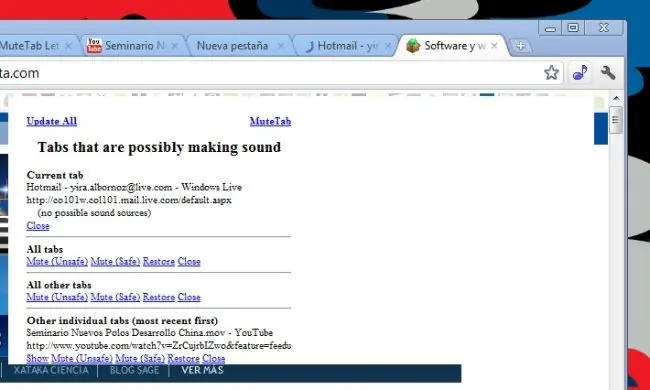Close the Software y w tab
This screenshot has height=390, width=650.
[x=494, y=46]
